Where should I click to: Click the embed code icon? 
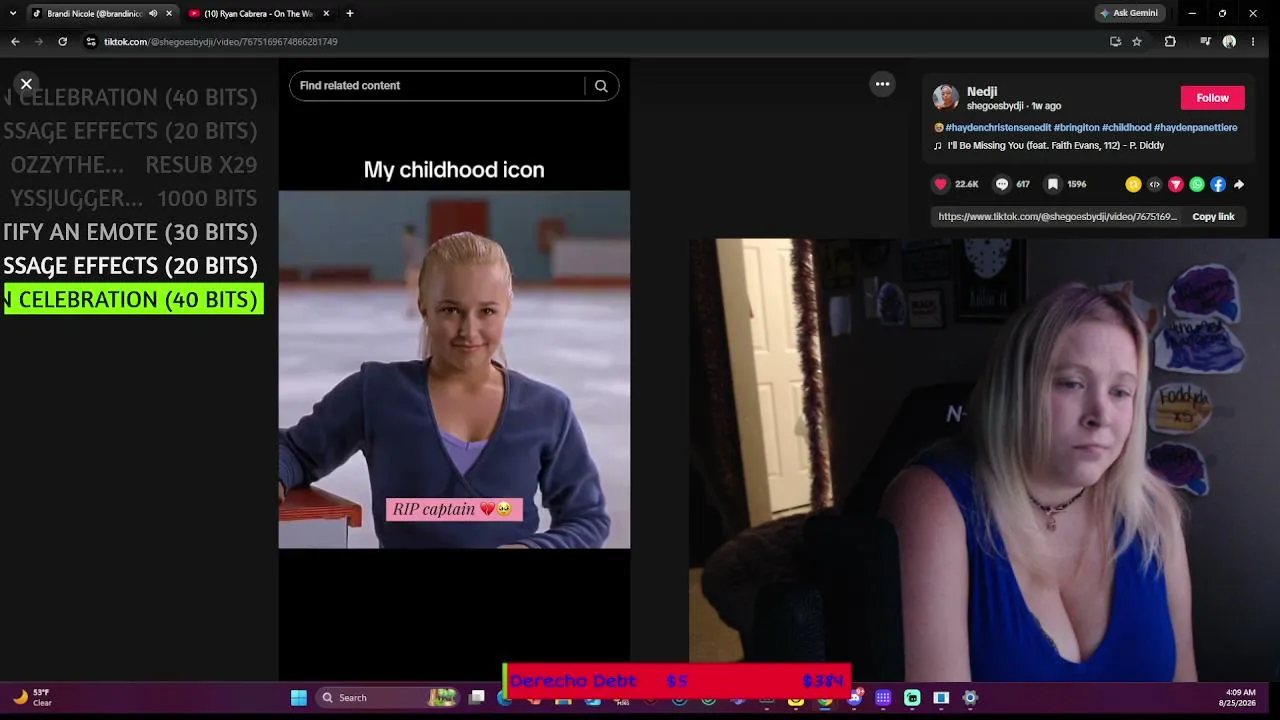click(x=1154, y=184)
